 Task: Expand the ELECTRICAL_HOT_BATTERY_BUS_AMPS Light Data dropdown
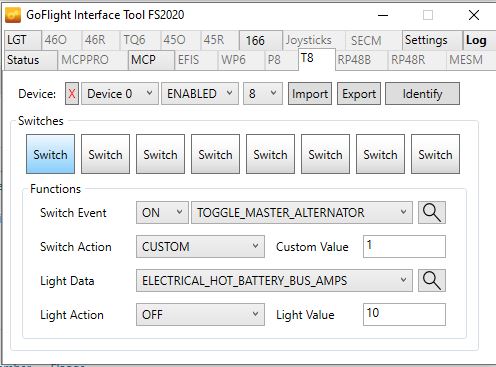tap(274, 280)
